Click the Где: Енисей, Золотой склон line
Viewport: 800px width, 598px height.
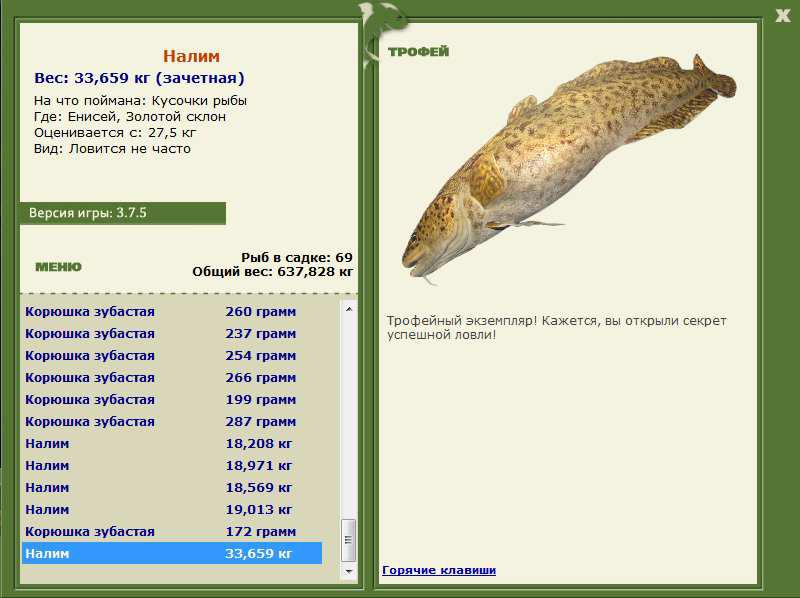pos(130,116)
